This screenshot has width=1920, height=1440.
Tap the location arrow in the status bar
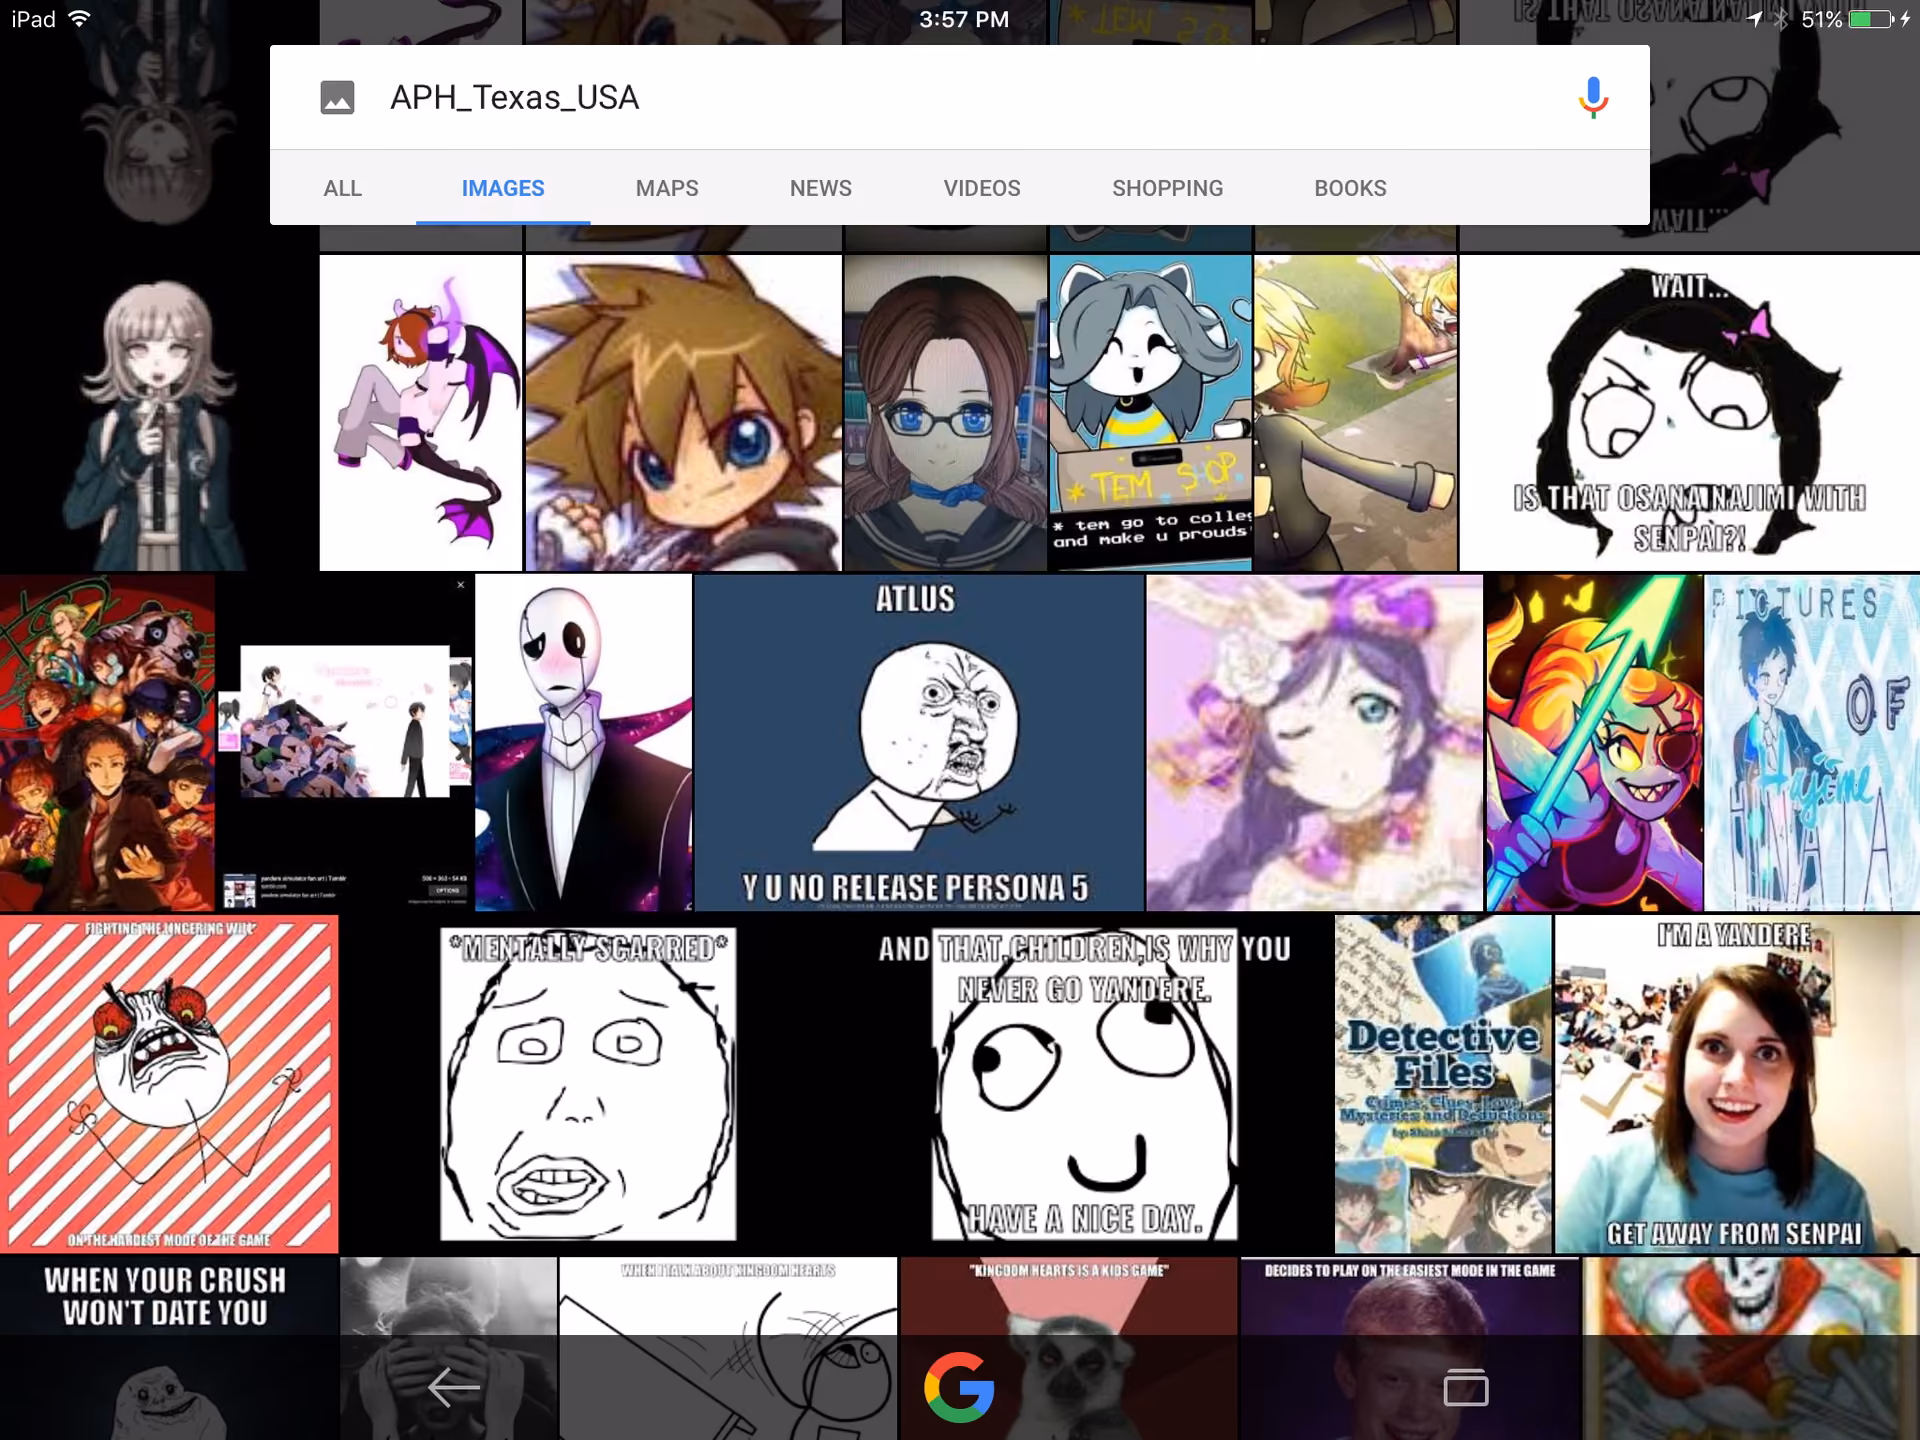[1755, 19]
